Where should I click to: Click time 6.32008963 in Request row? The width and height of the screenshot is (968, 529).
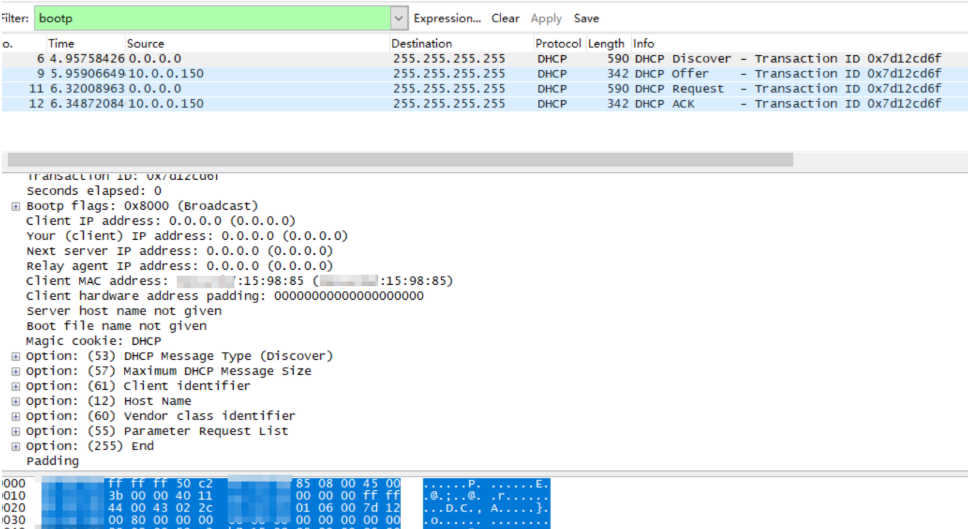click(x=87, y=89)
